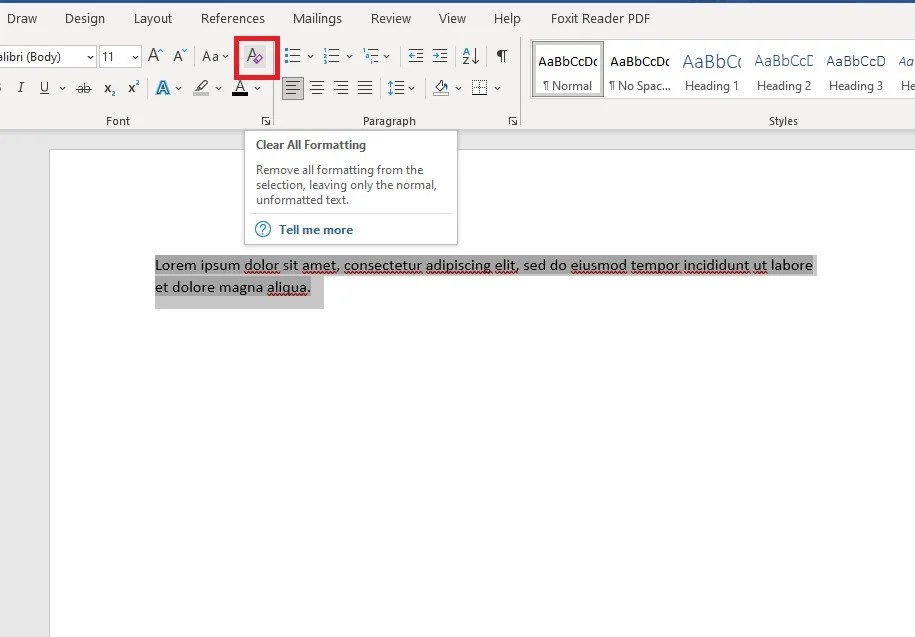The width and height of the screenshot is (915, 637).
Task: Apply the Heading 1 style
Action: (711, 70)
